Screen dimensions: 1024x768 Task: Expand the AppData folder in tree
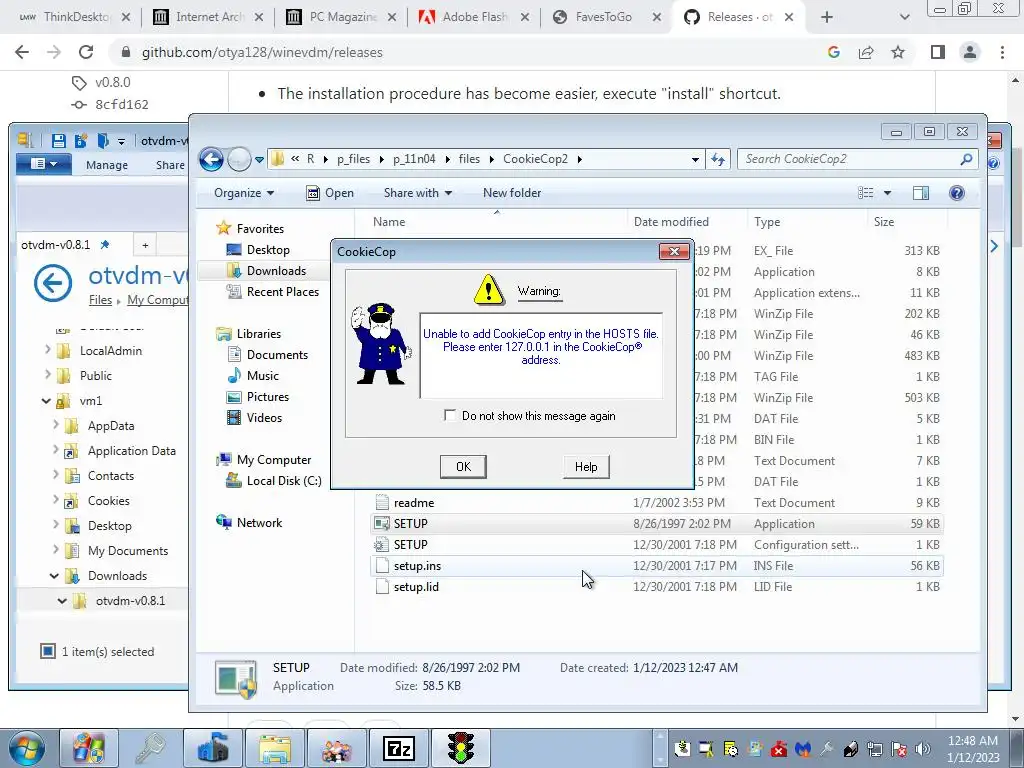[x=56, y=425]
